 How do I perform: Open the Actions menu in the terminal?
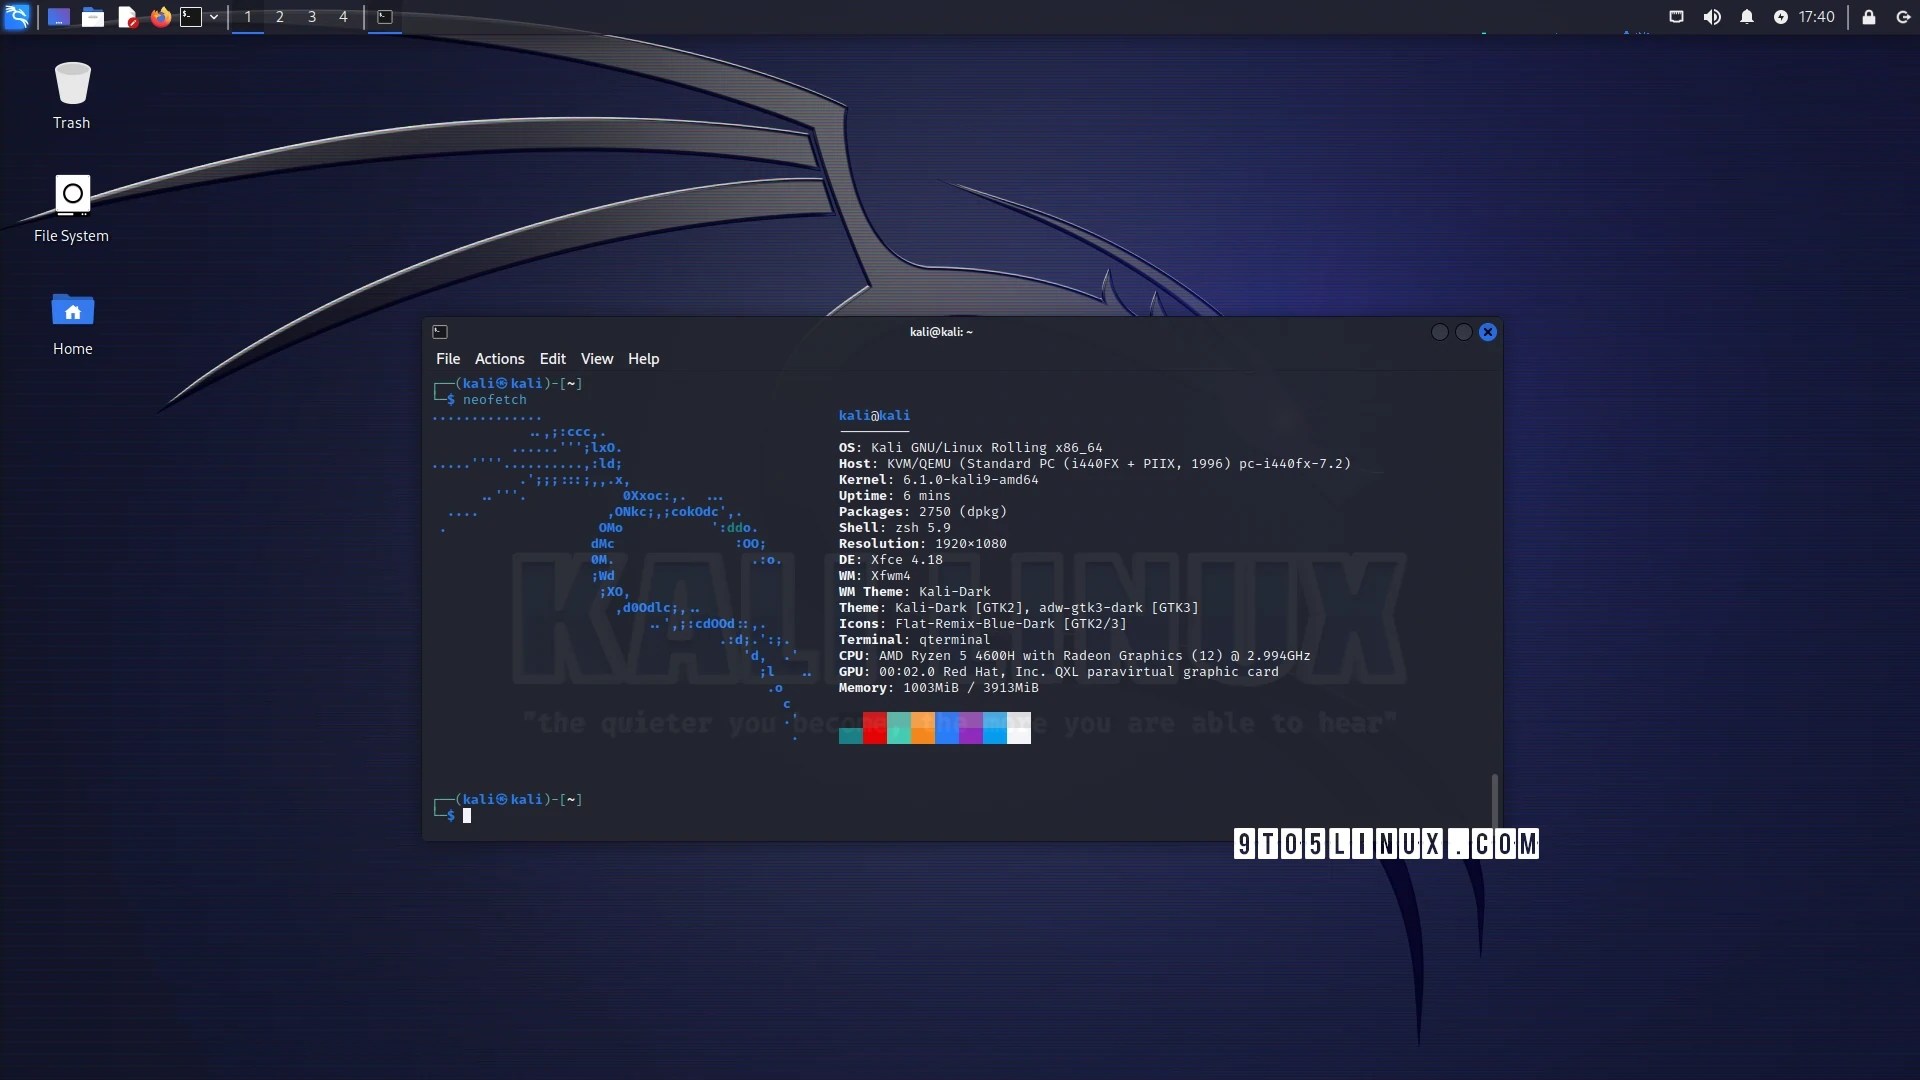(x=499, y=358)
